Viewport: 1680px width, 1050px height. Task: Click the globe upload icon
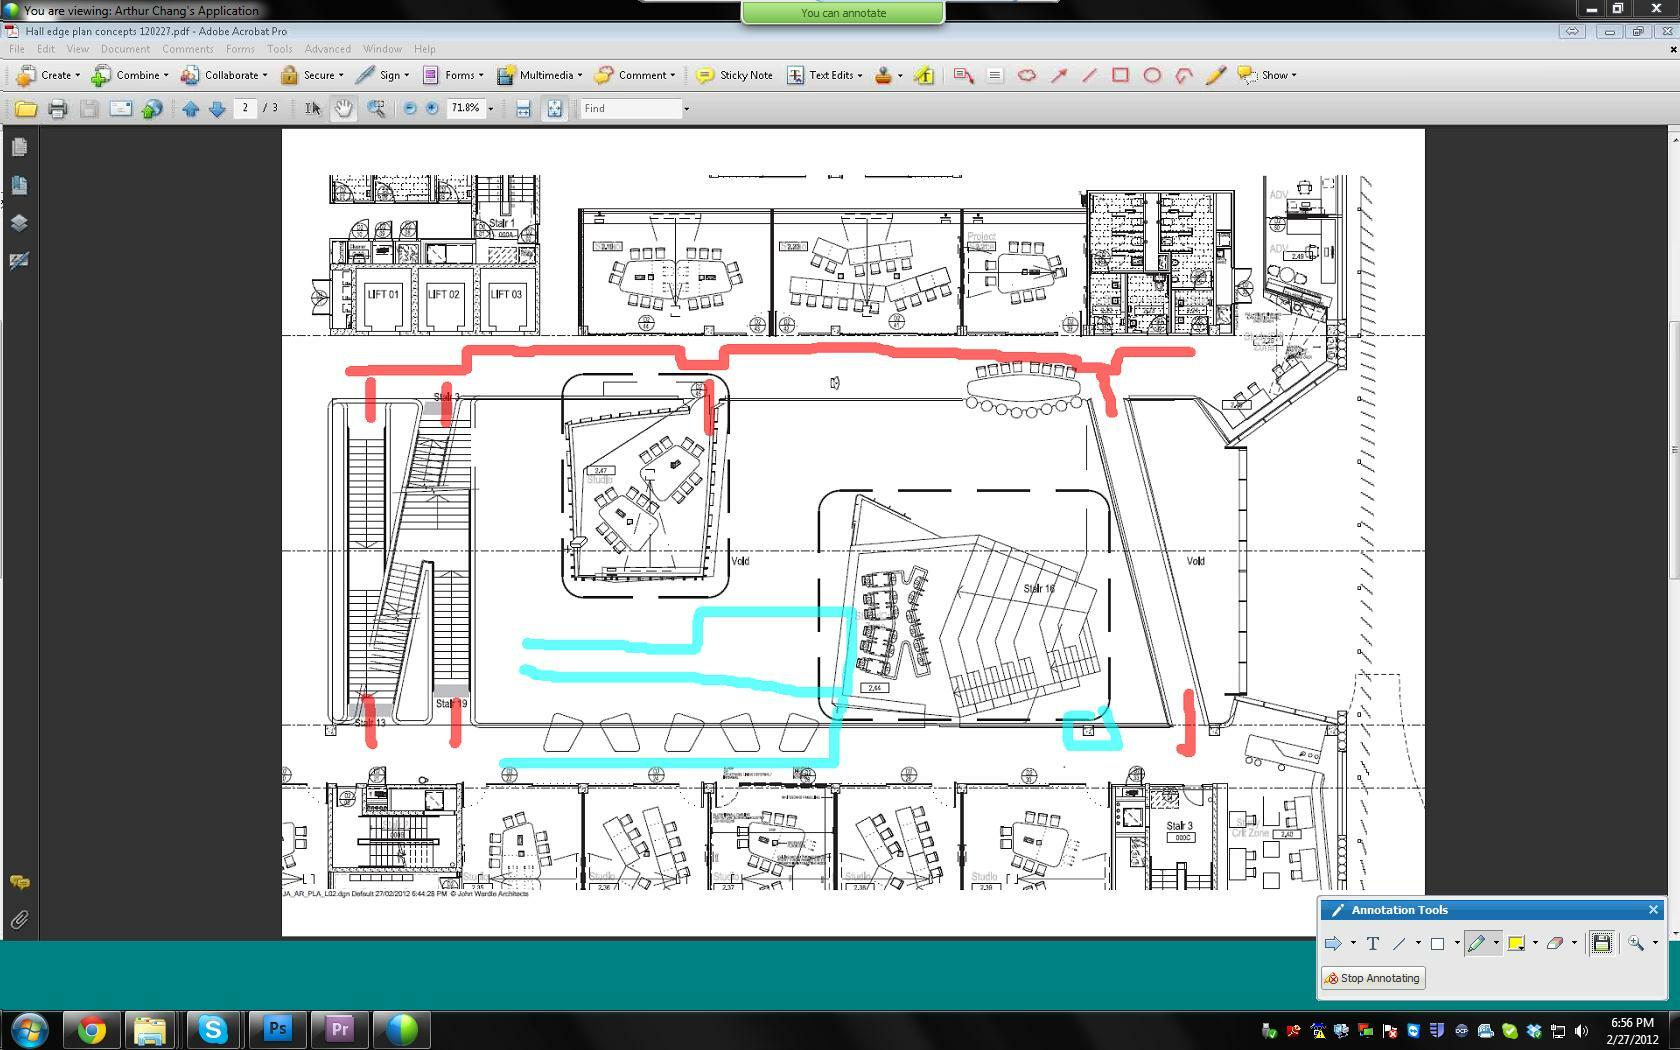(152, 109)
